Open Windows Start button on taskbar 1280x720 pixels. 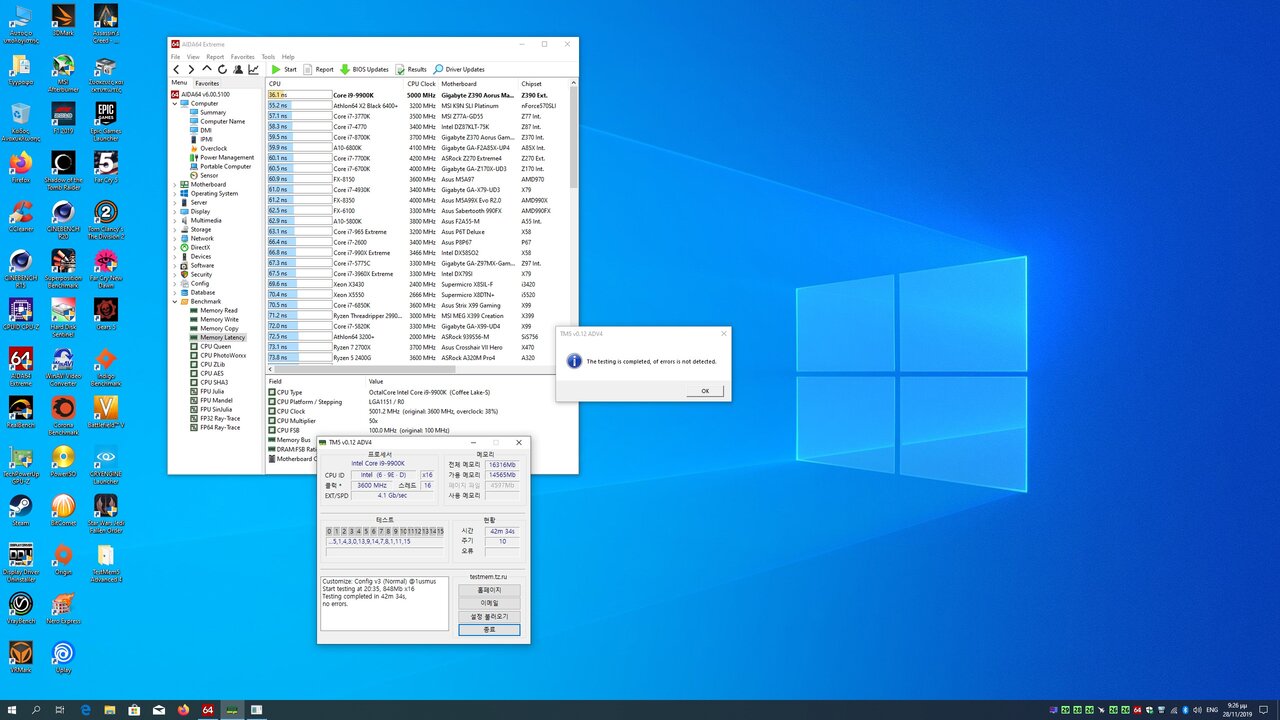(x=12, y=709)
